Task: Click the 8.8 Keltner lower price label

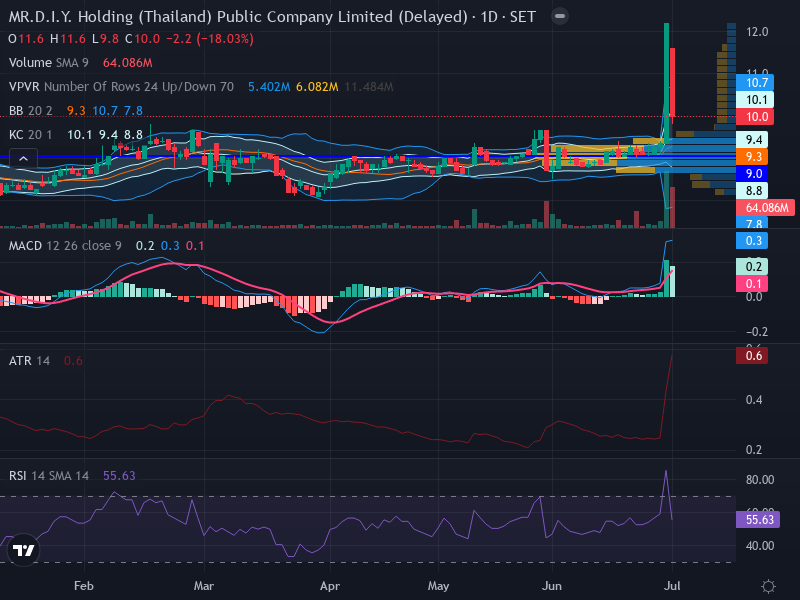Action: [752, 191]
